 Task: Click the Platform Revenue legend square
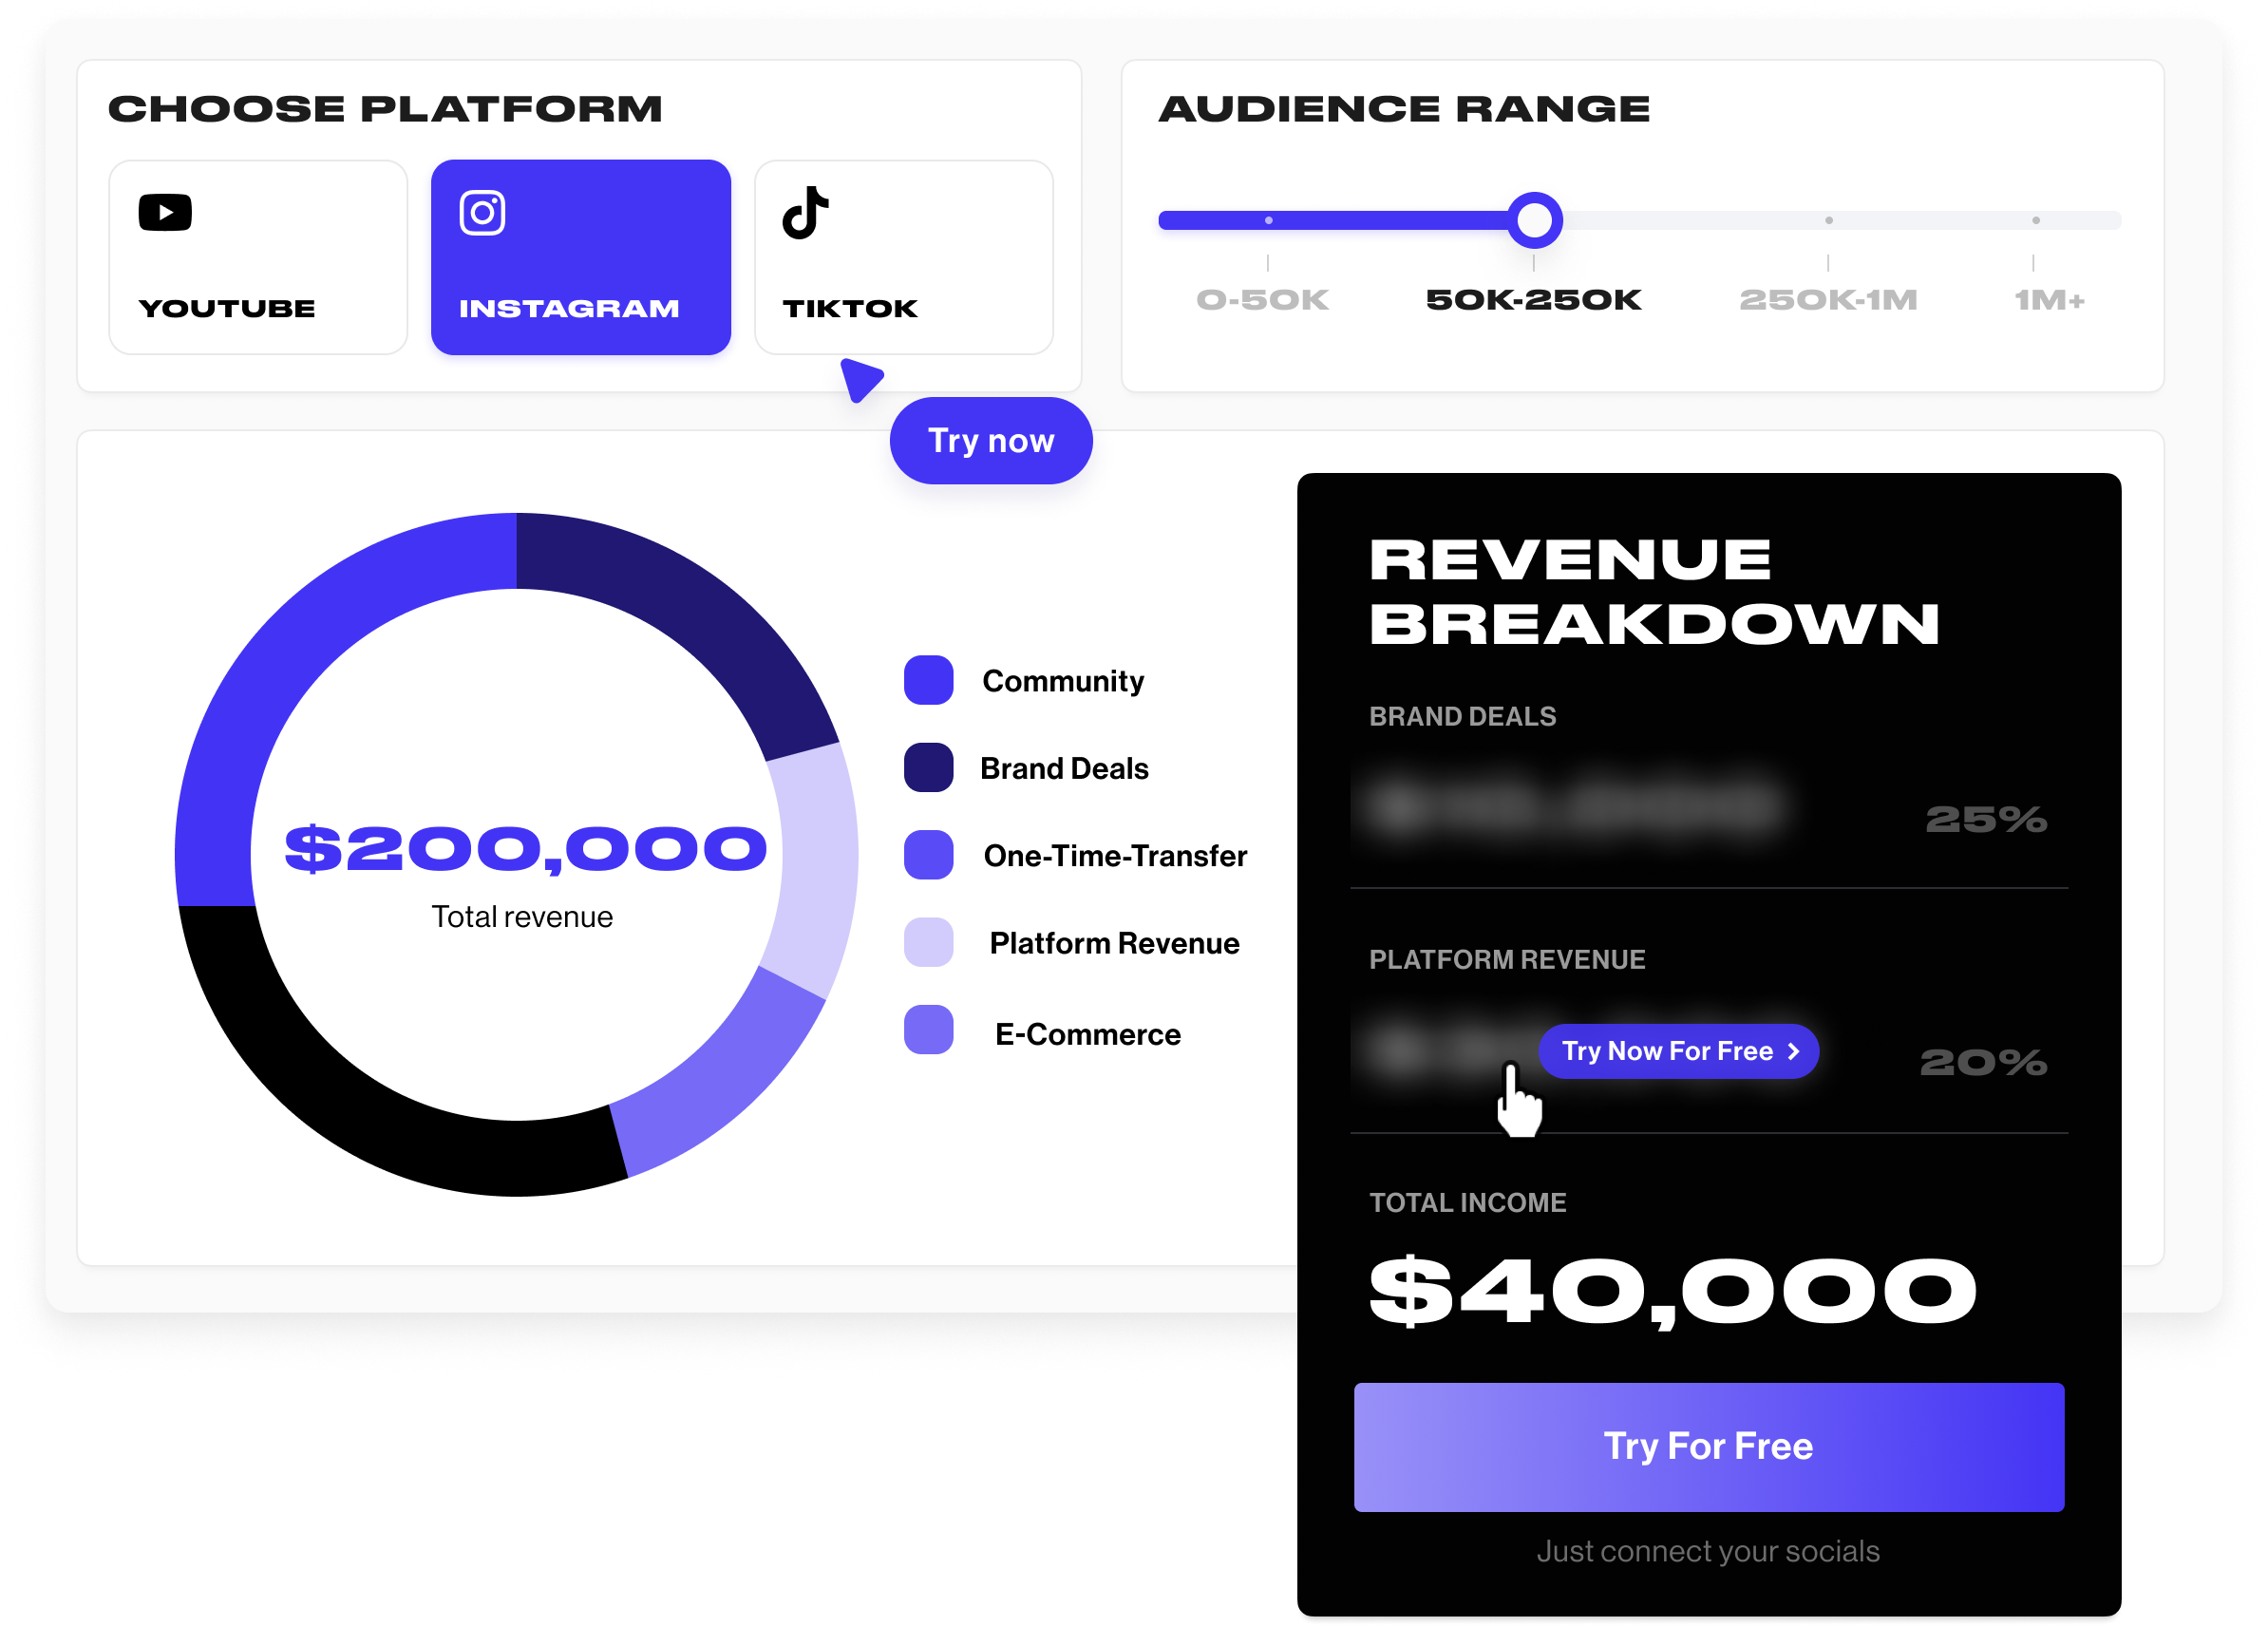tap(928, 942)
